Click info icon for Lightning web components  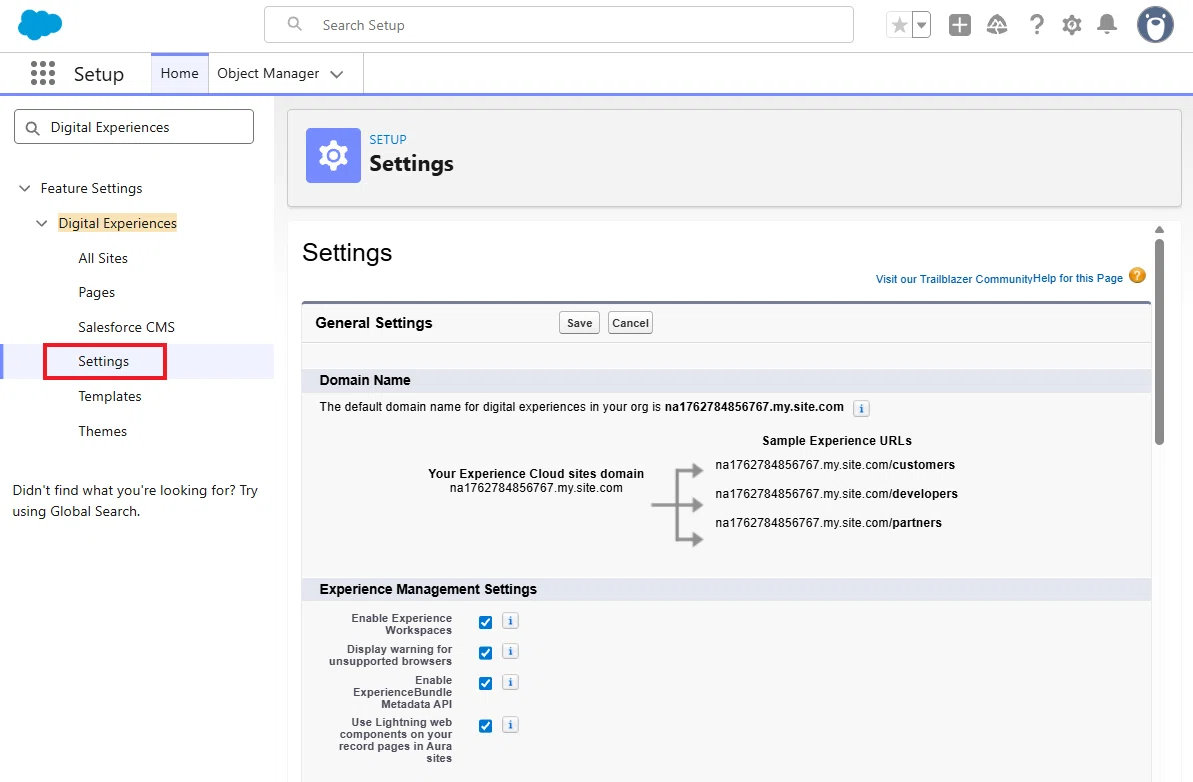511,725
